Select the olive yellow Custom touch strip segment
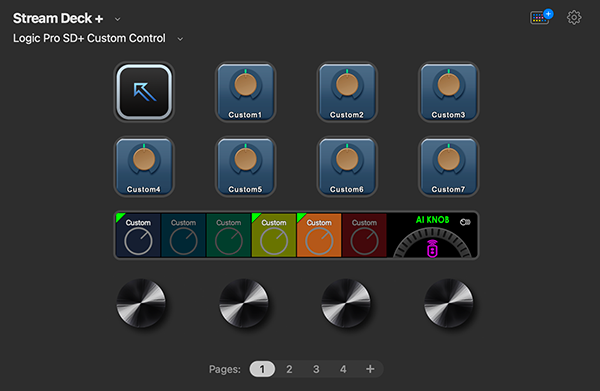 274,235
